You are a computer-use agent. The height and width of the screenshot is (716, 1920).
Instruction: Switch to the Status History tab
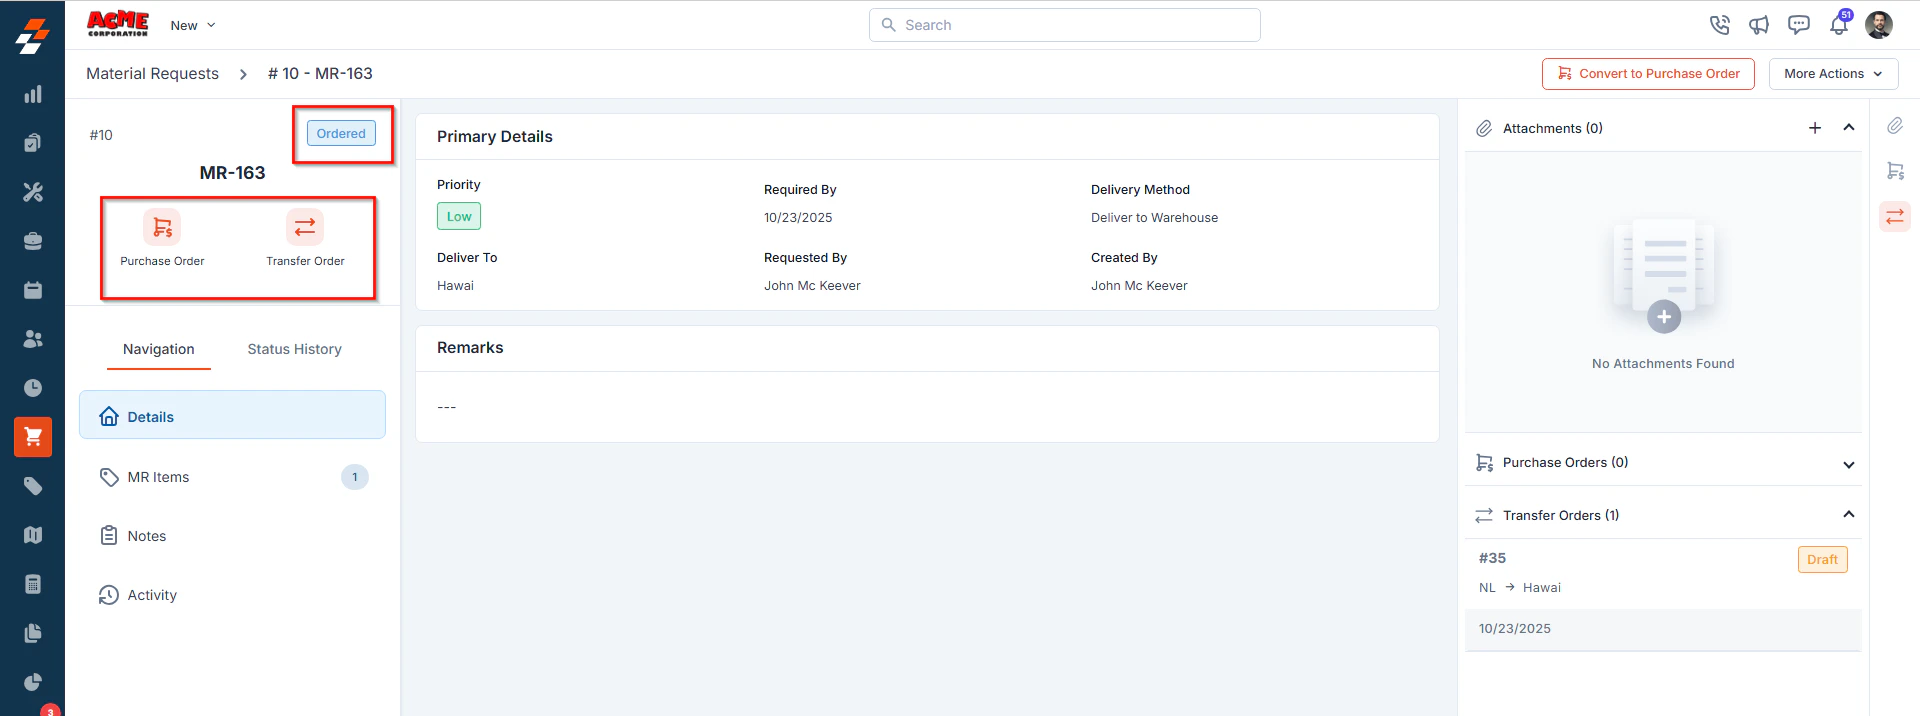click(295, 349)
